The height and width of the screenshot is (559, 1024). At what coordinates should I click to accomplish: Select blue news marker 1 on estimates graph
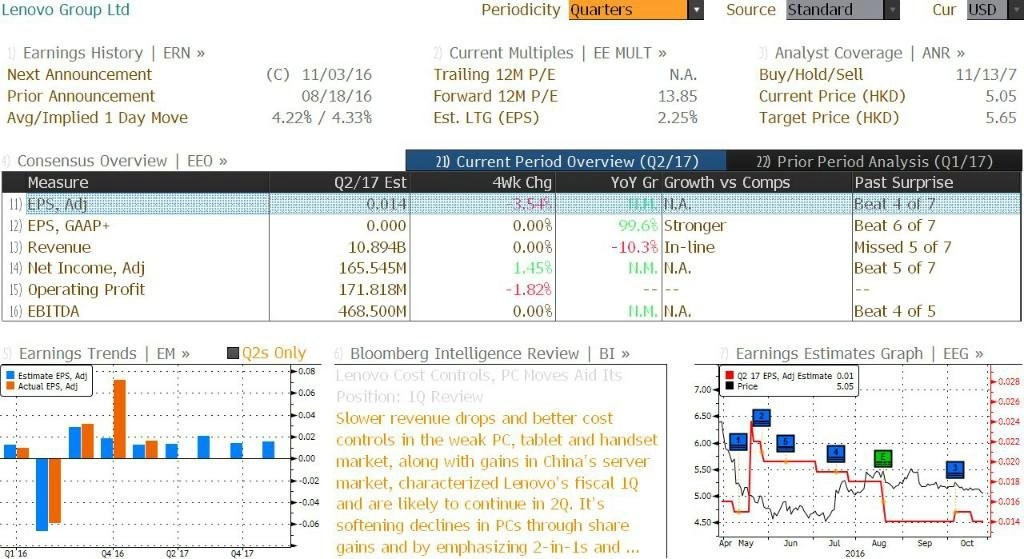pyautogui.click(x=738, y=441)
